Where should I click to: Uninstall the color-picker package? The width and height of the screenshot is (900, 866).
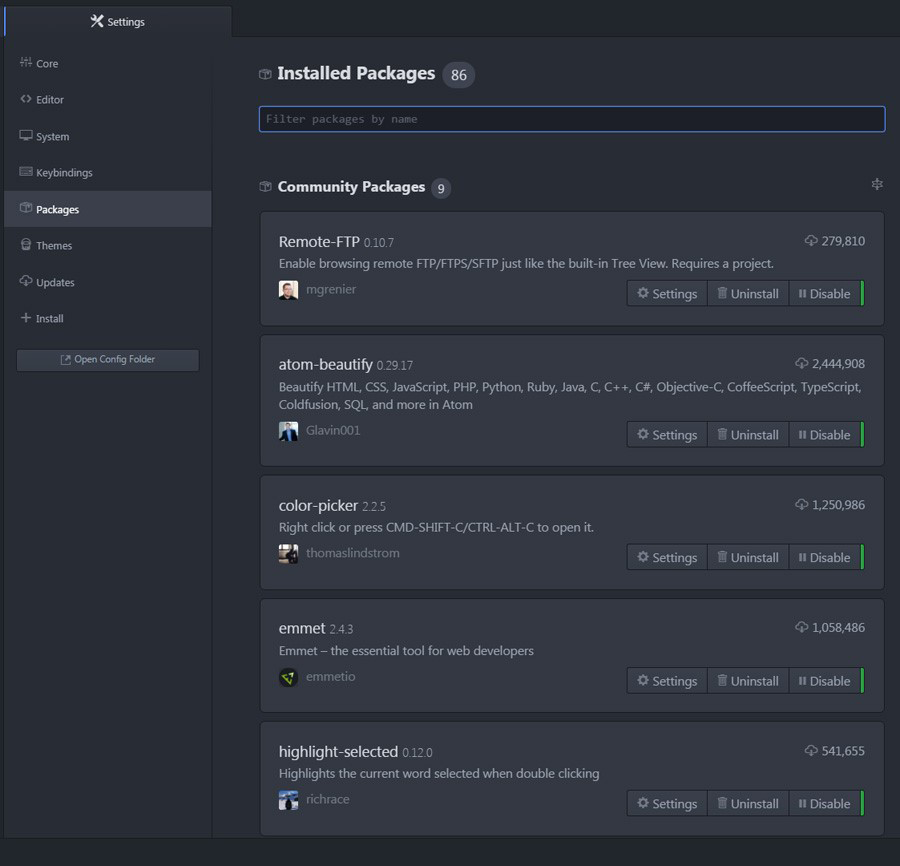click(x=748, y=557)
